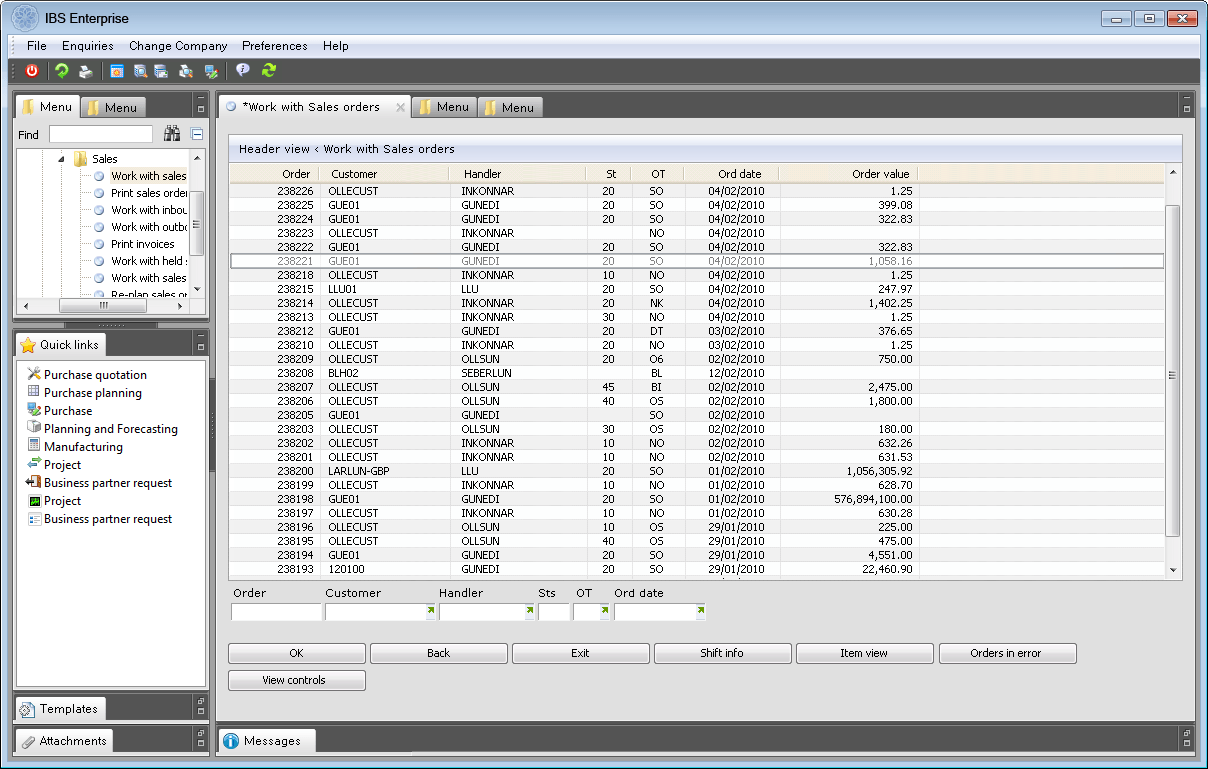The image size is (1208, 769).
Task: Click the collapse-all icon next to the binoculars
Action: 196,134
